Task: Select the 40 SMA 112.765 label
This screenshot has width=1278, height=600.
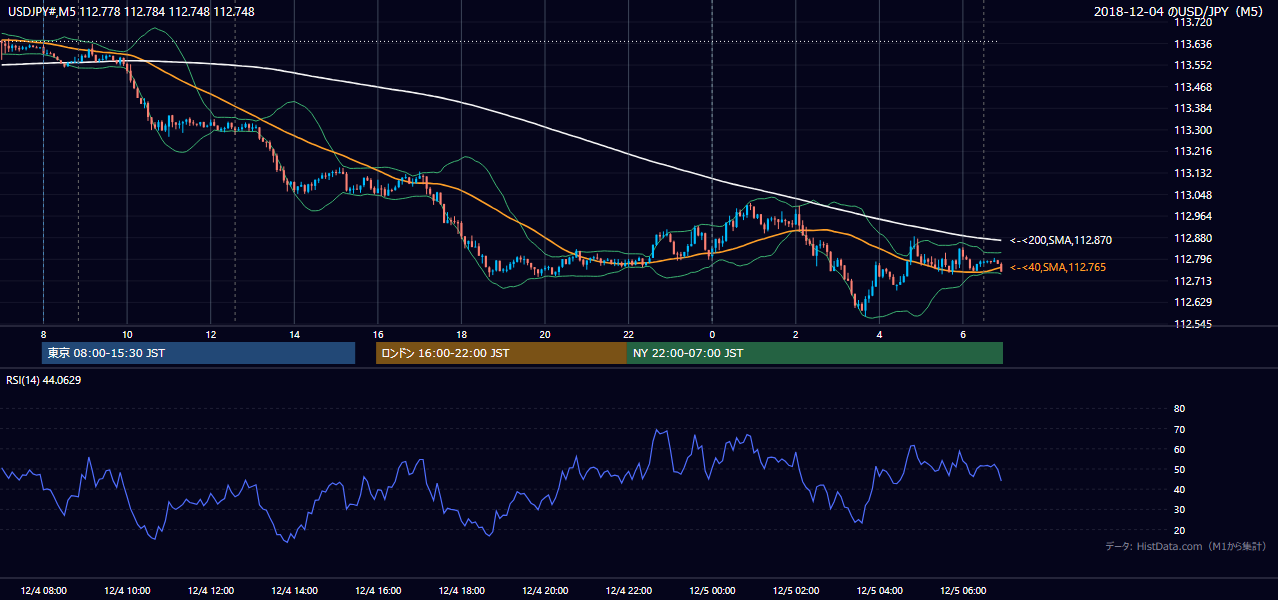Action: (1058, 267)
